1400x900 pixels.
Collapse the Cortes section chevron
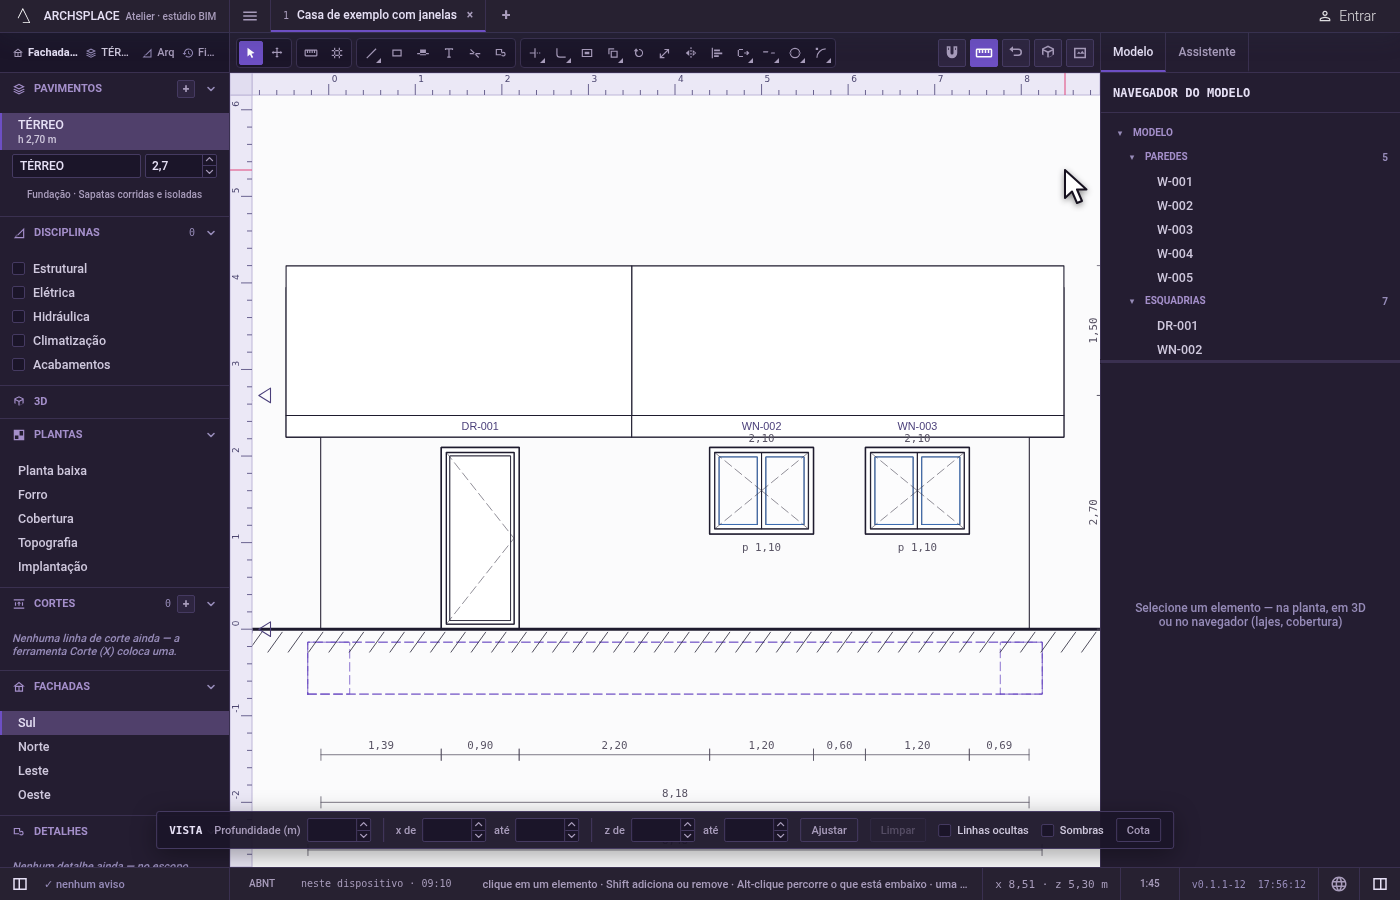(x=211, y=604)
